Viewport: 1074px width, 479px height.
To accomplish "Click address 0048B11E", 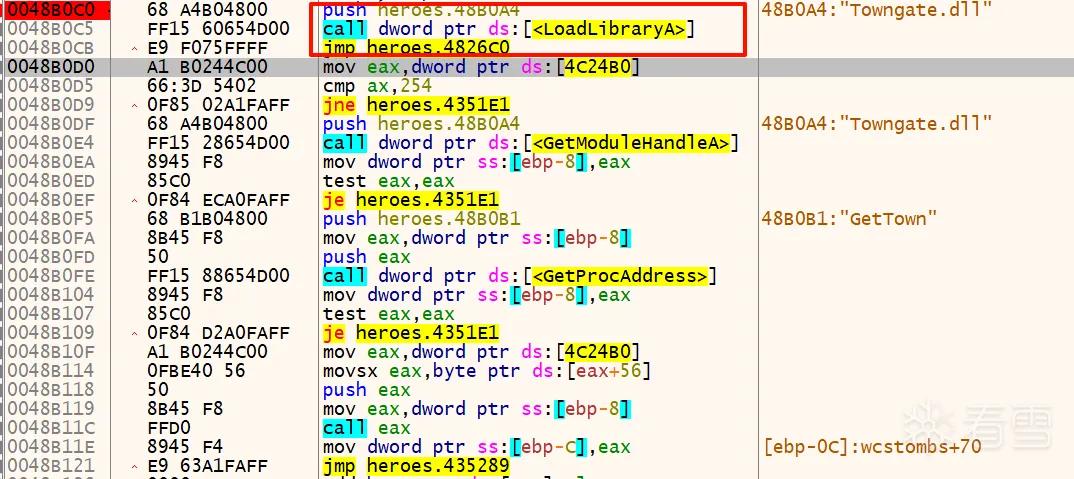I will point(52,447).
